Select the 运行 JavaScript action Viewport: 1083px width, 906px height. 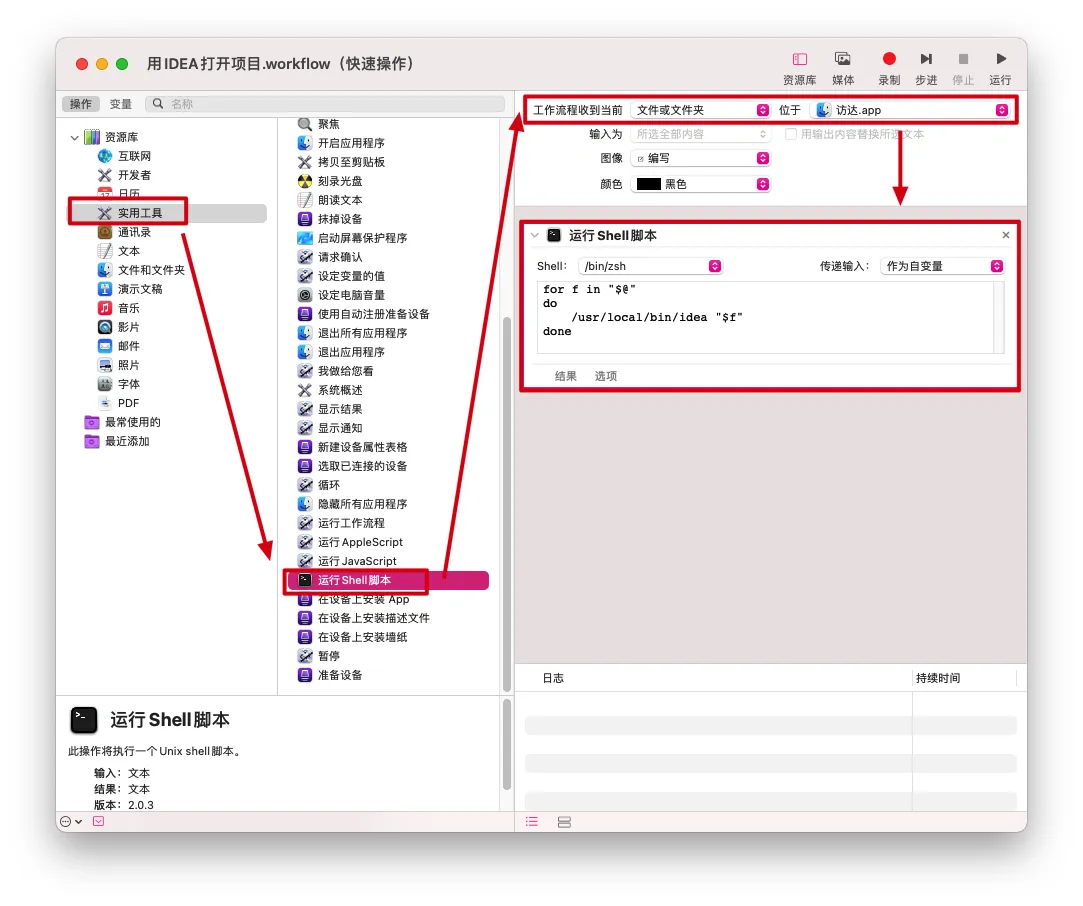coord(347,561)
